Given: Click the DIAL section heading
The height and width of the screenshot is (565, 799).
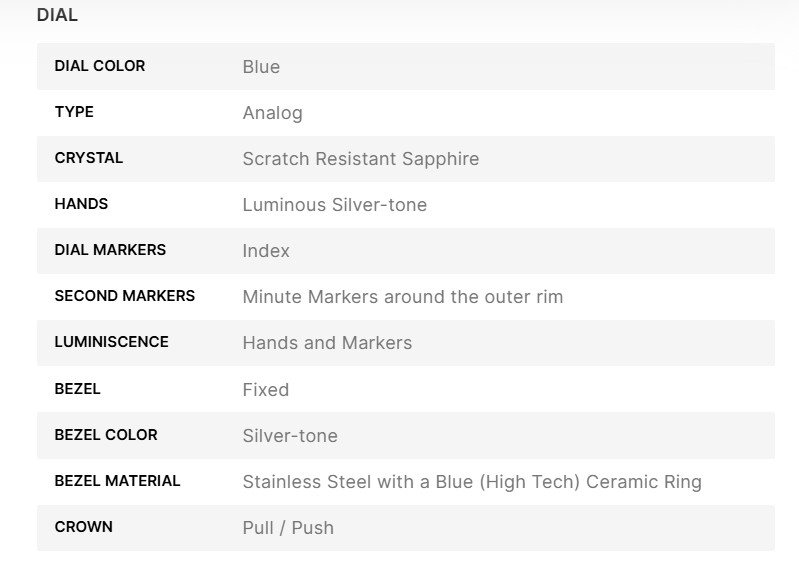Looking at the screenshot, I should pyautogui.click(x=57, y=15).
